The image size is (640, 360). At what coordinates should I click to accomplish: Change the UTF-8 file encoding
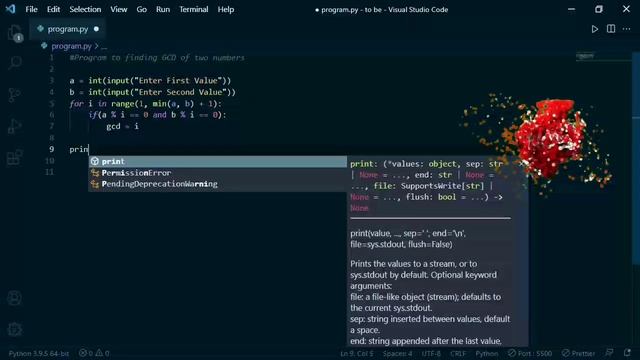pyautogui.click(x=431, y=353)
